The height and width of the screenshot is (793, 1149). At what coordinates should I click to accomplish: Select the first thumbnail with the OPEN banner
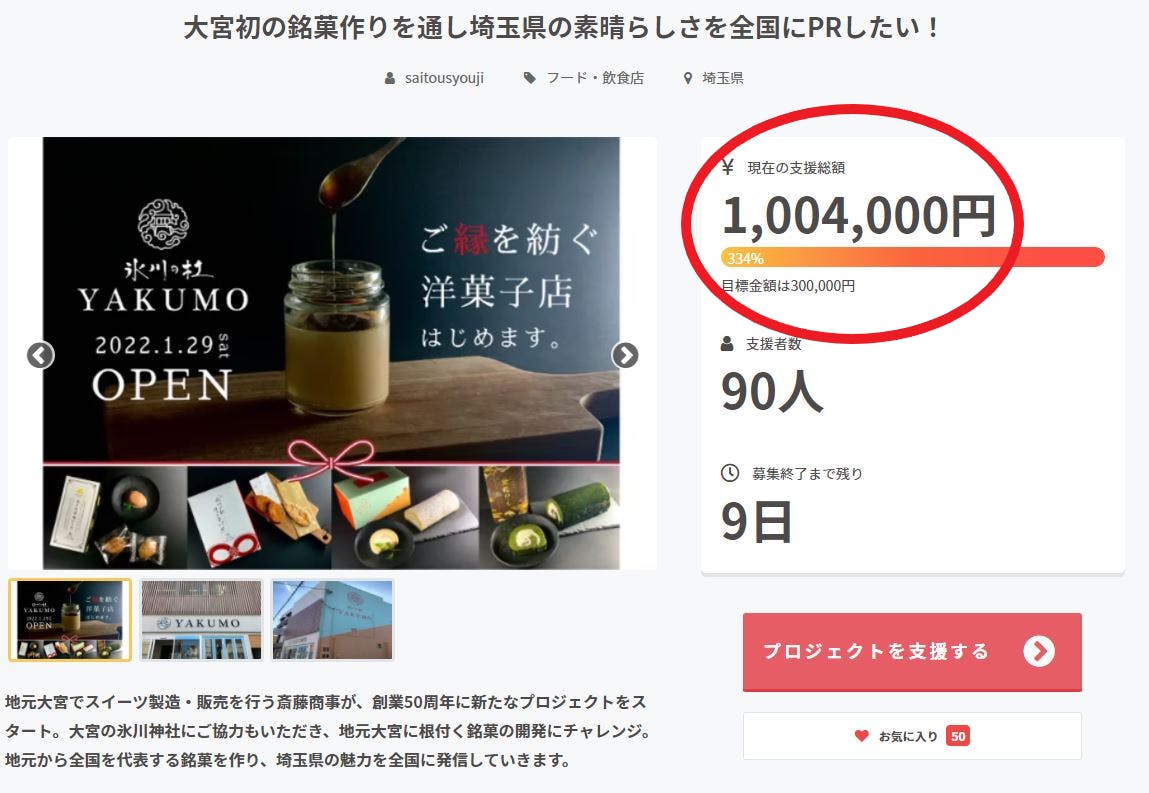click(70, 620)
